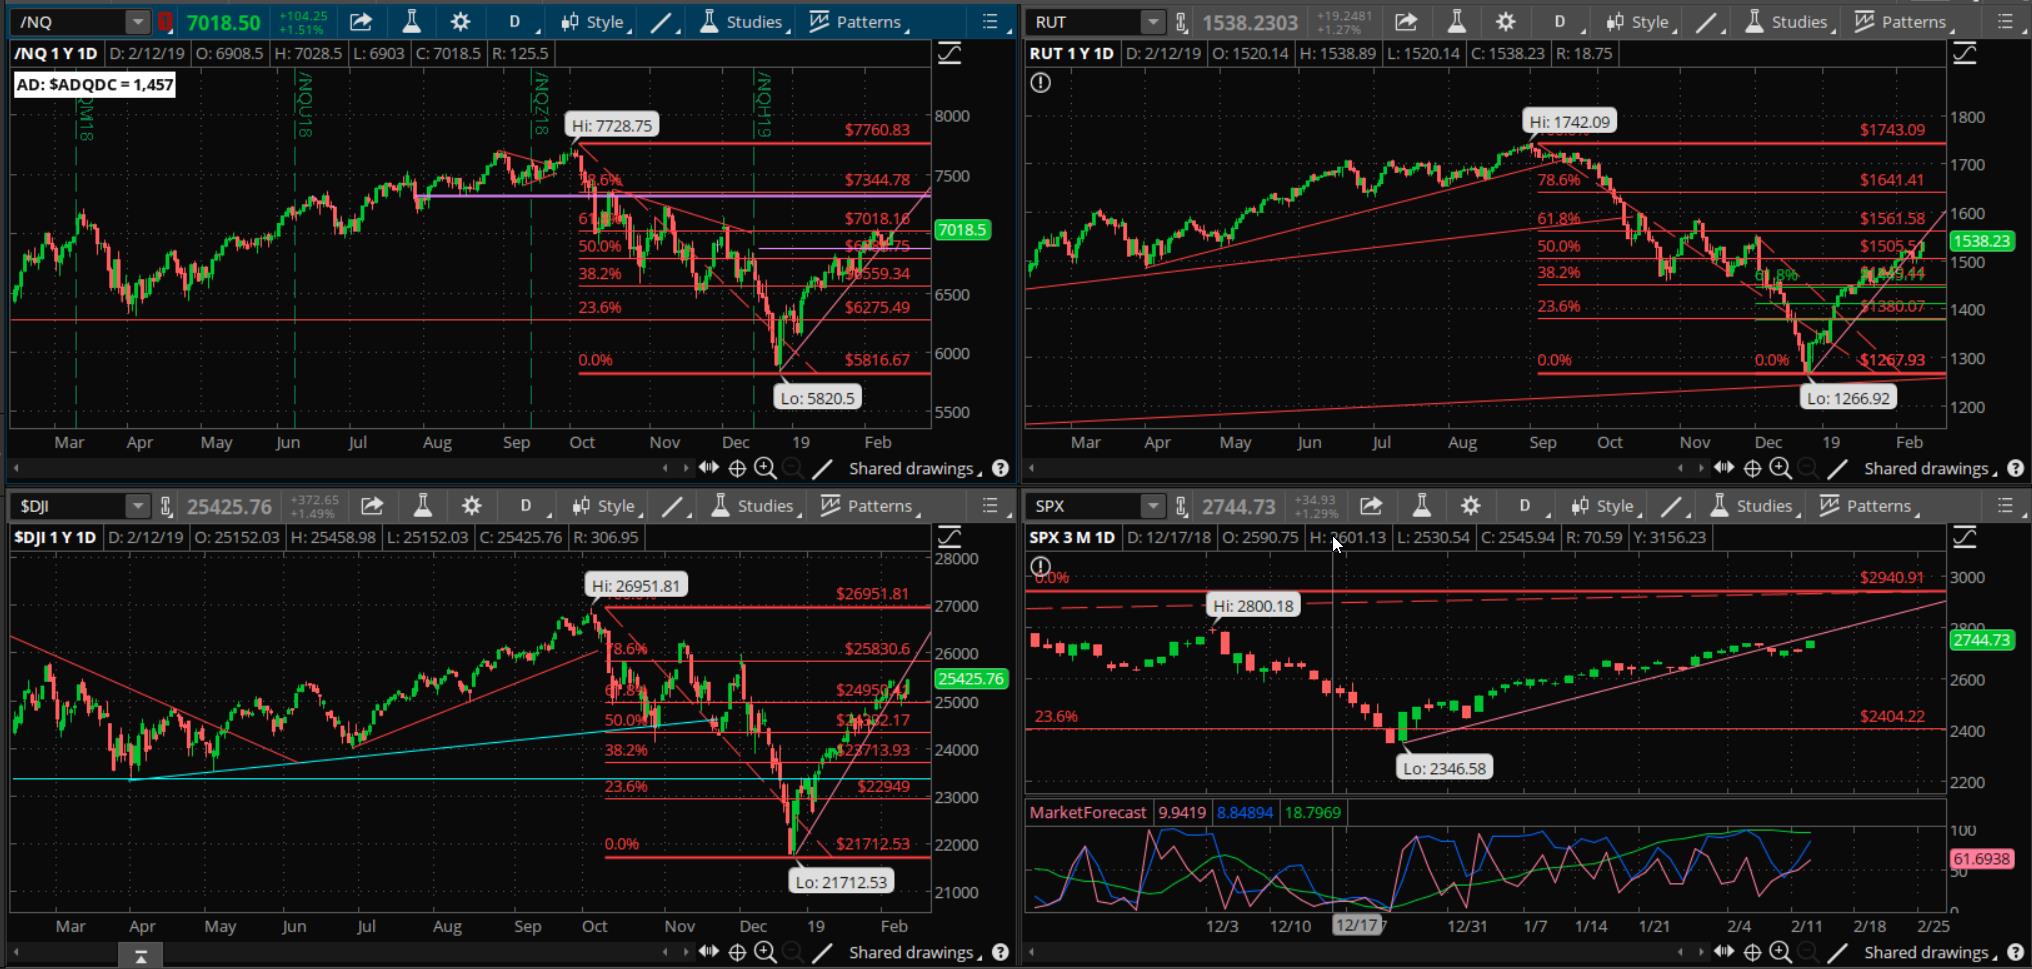
Task: Click Shared drawings under SPX chart
Action: (1930, 952)
